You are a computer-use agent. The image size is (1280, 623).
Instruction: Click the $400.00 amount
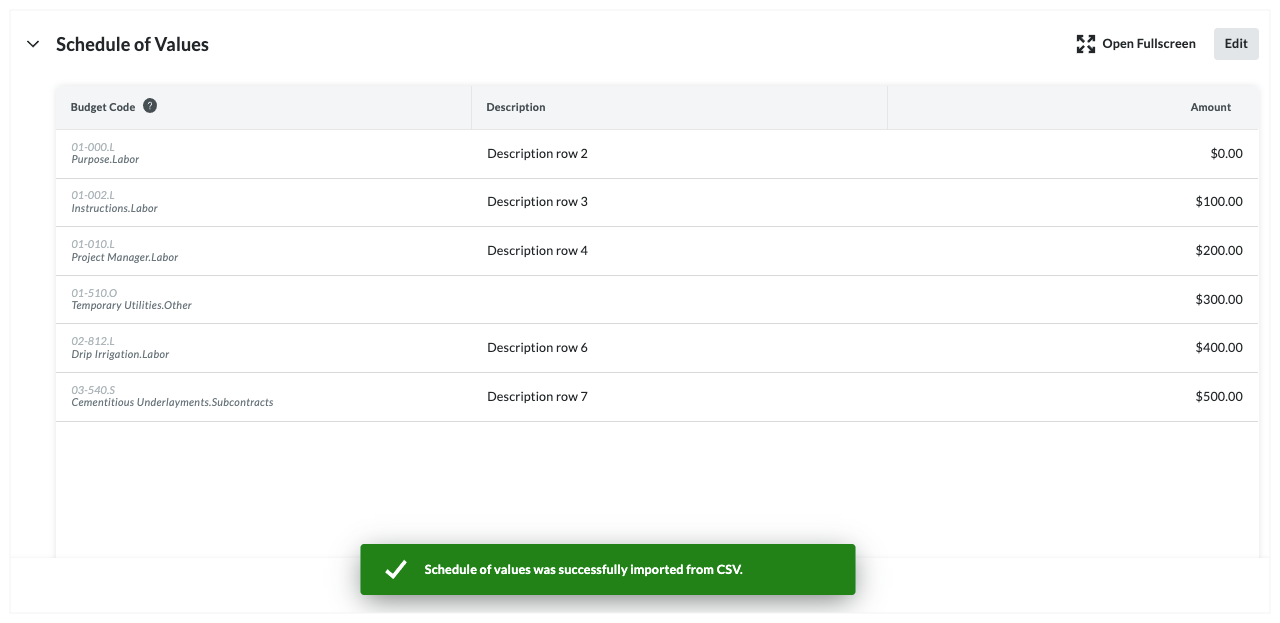tap(1219, 348)
